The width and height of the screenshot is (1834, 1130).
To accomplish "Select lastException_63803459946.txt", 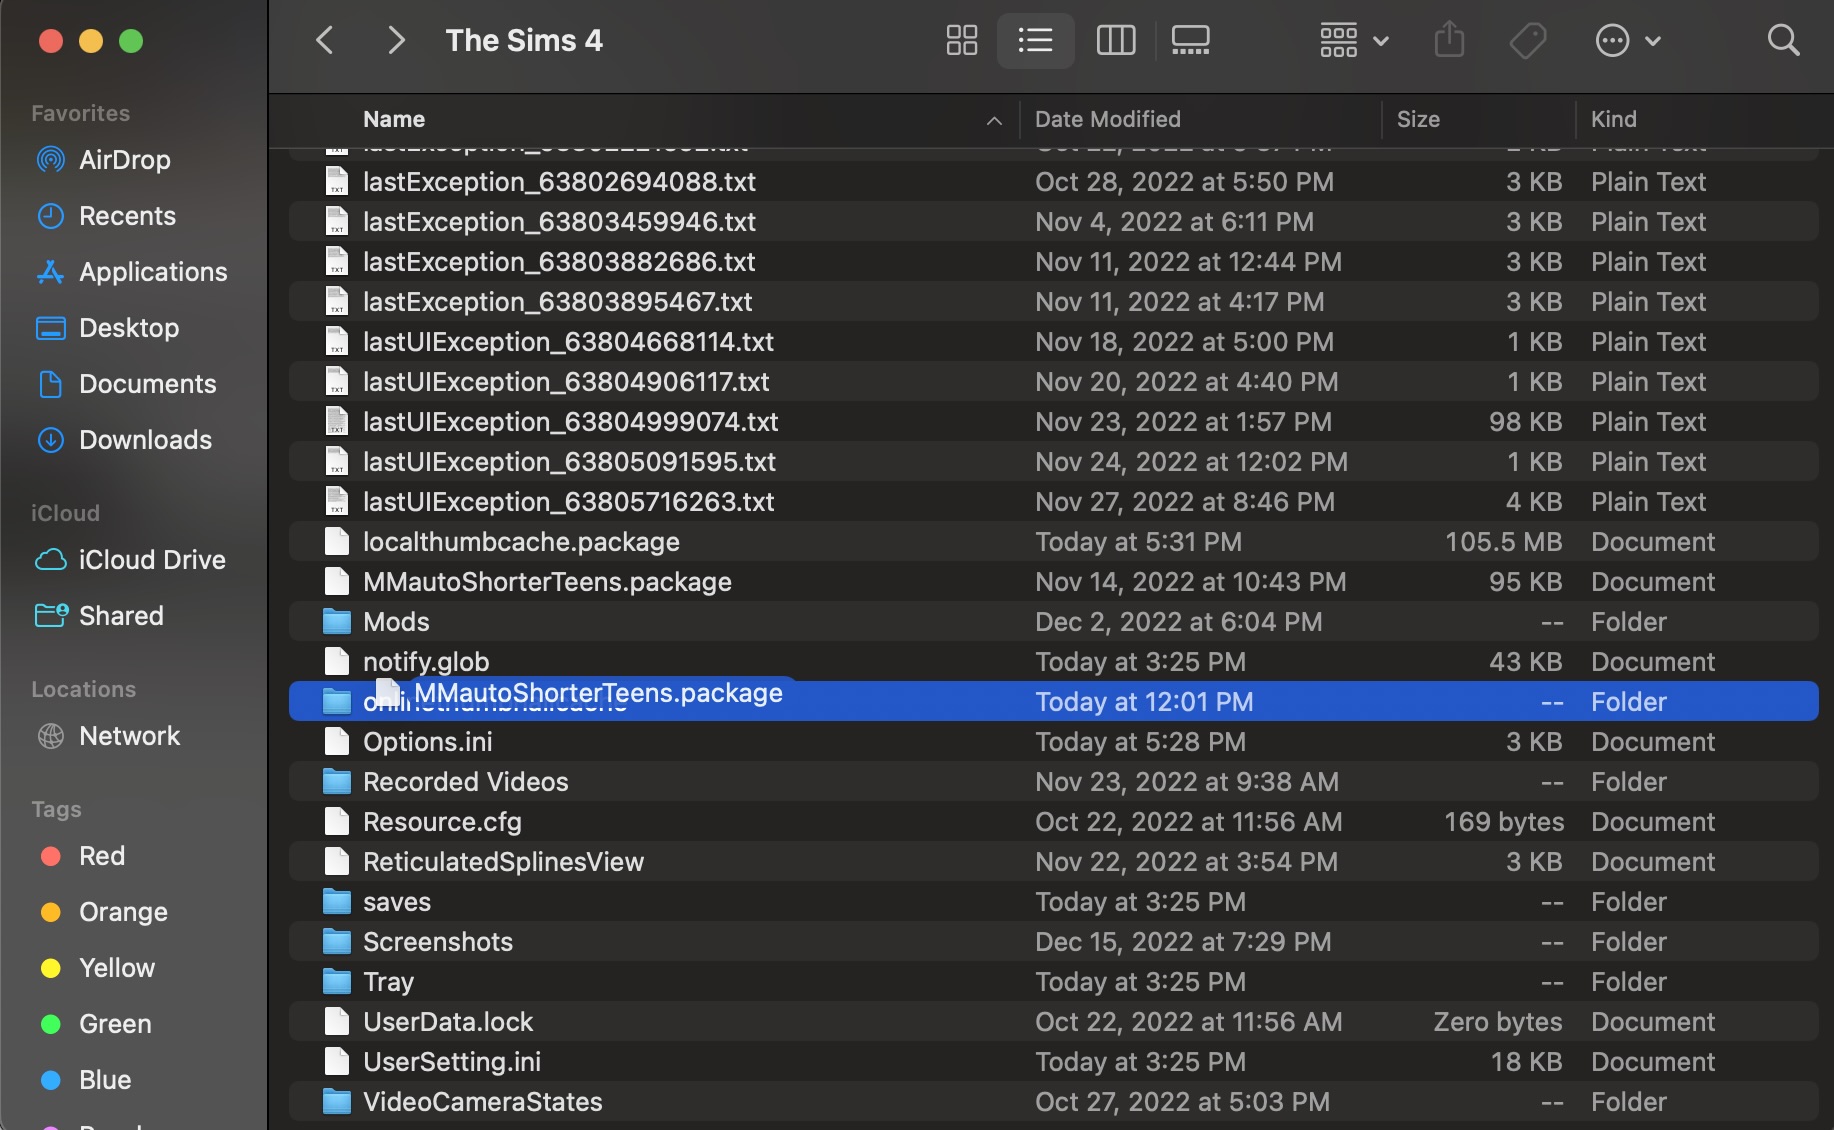I will (x=1053, y=222).
